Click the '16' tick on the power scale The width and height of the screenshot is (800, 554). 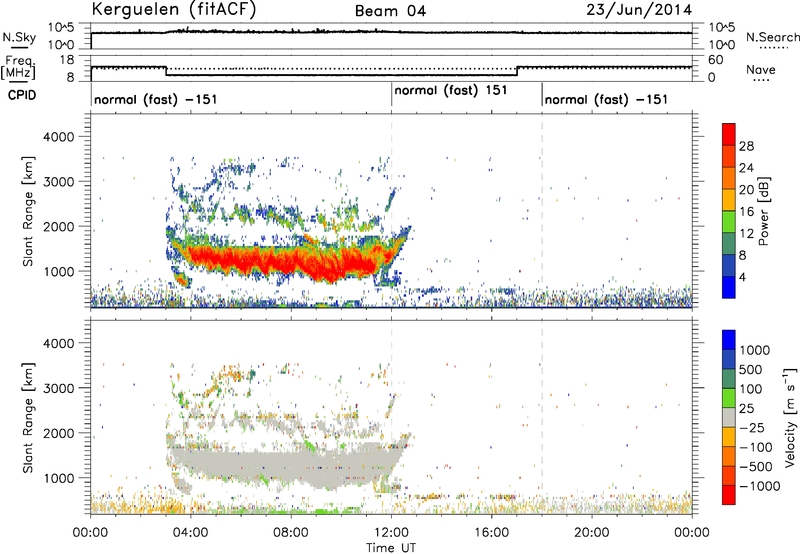(746, 212)
